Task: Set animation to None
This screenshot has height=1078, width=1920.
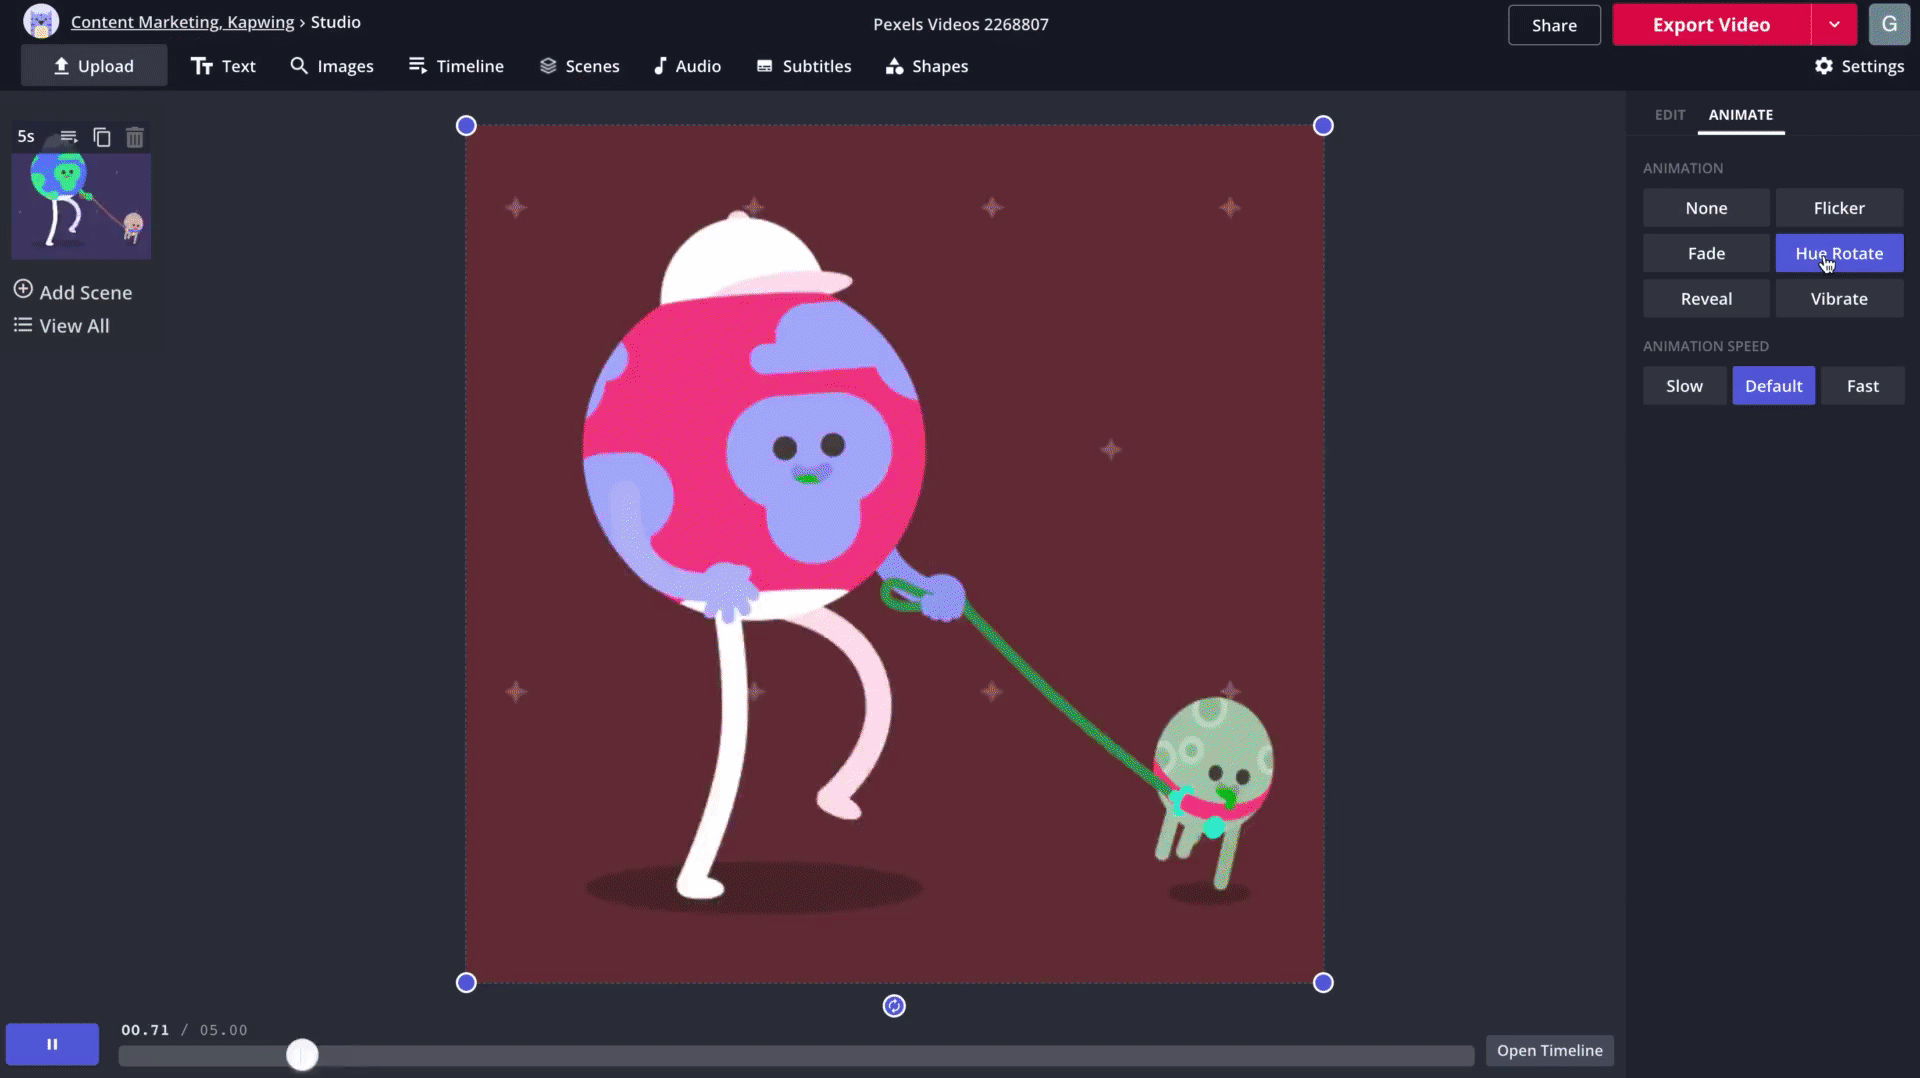Action: (1706, 208)
